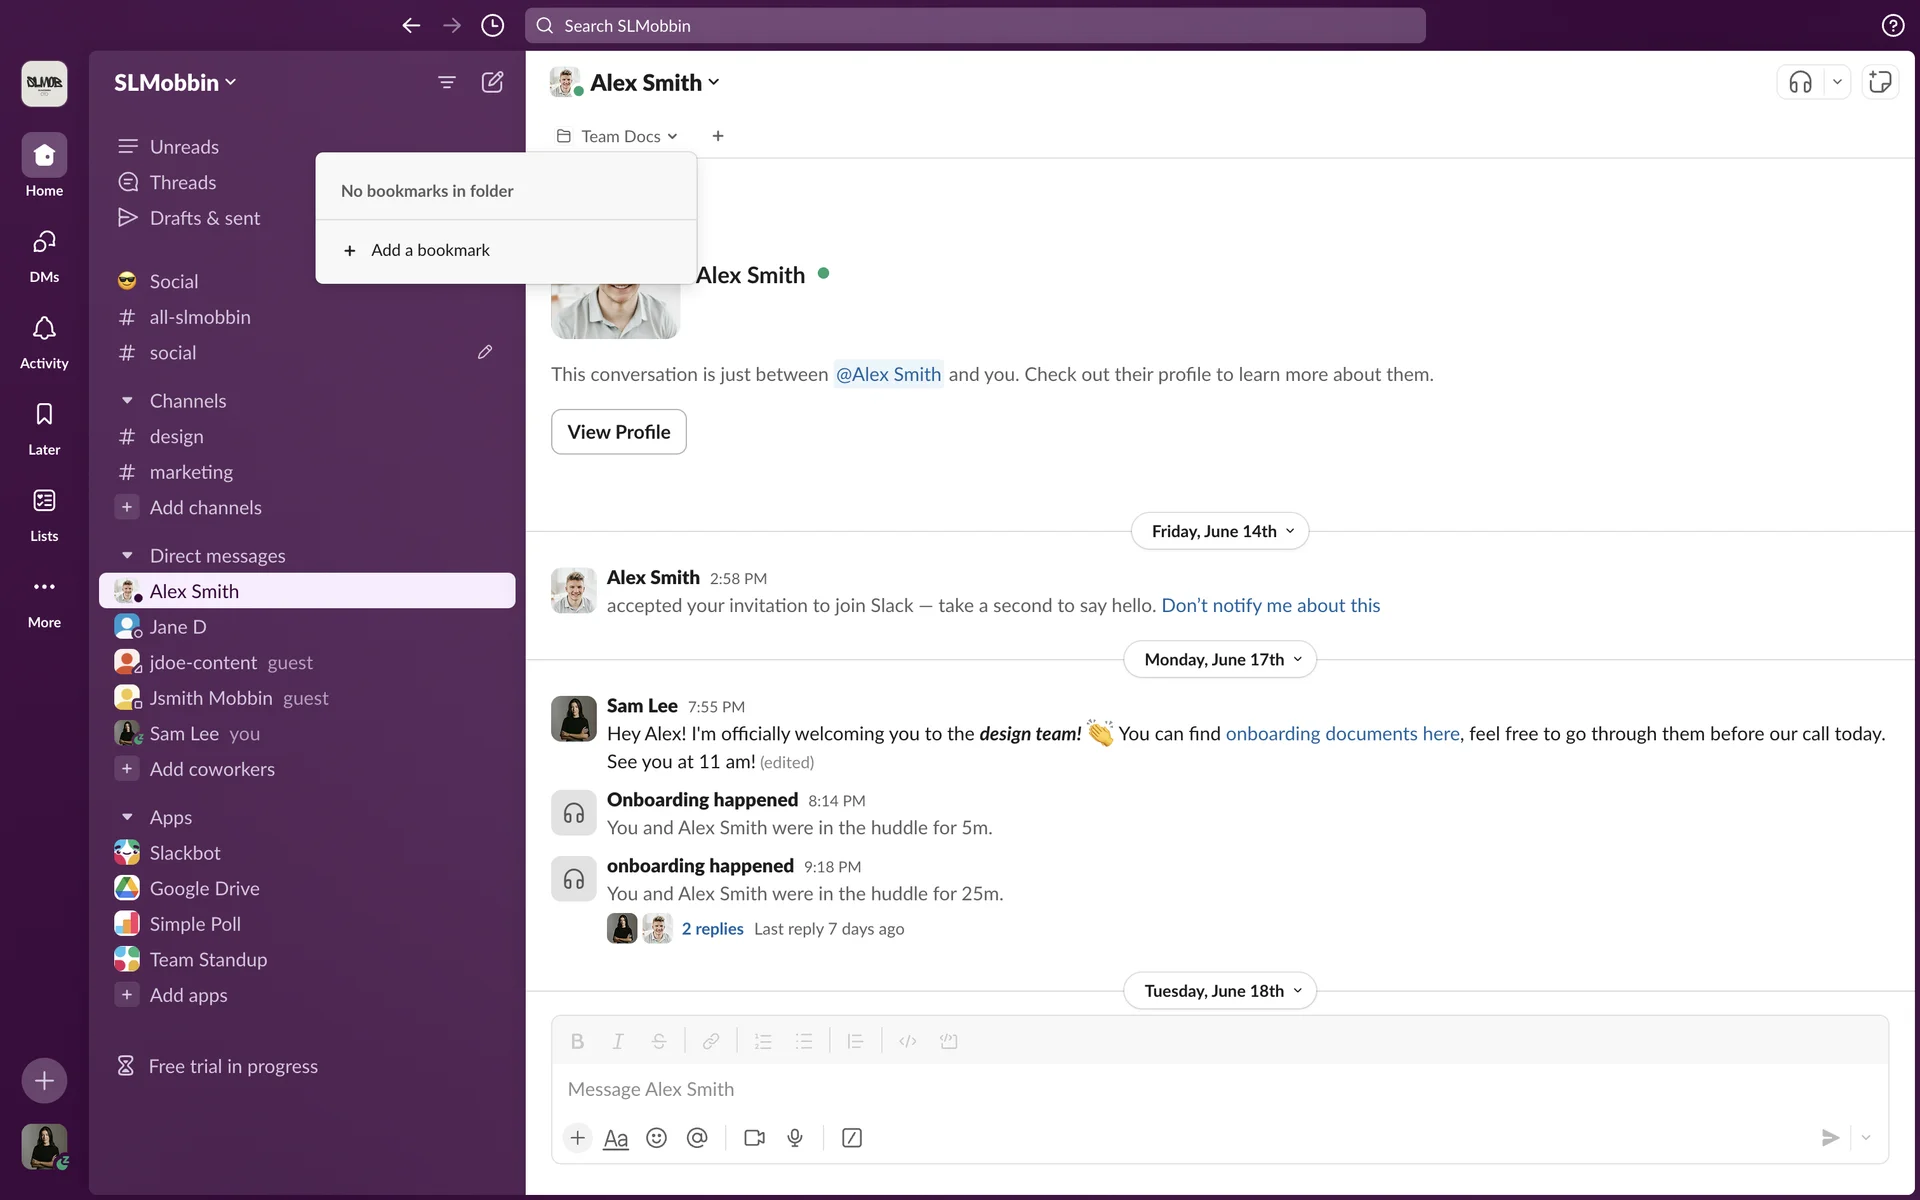The image size is (1920, 1200).
Task: Click the record video clip icon
Action: (x=754, y=1138)
